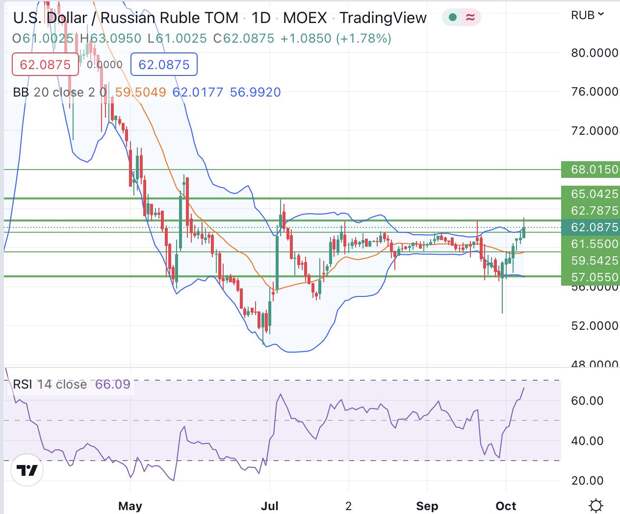
Task: Click the RSI 60.00 scale value
Action: pos(587,401)
